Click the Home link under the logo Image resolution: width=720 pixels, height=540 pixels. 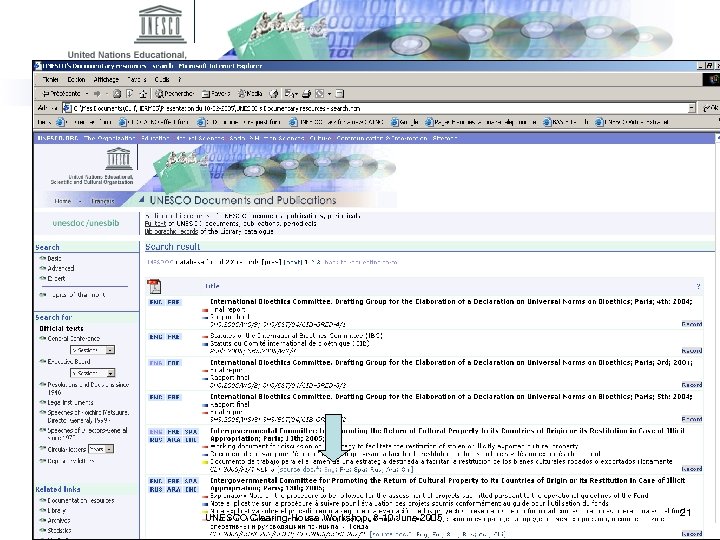pos(62,201)
